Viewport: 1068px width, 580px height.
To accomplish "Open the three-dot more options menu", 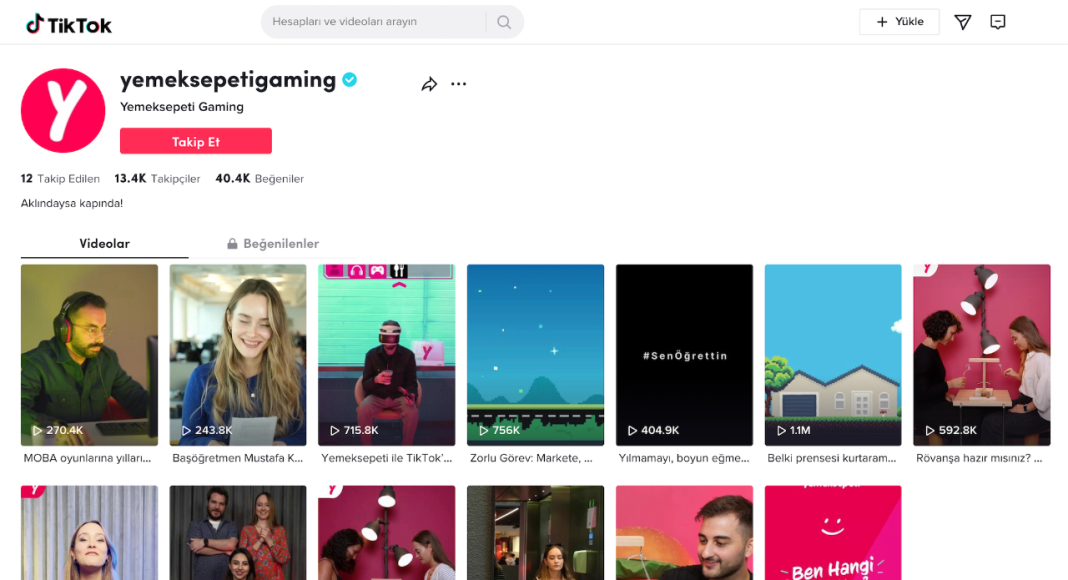I will click(x=458, y=84).
